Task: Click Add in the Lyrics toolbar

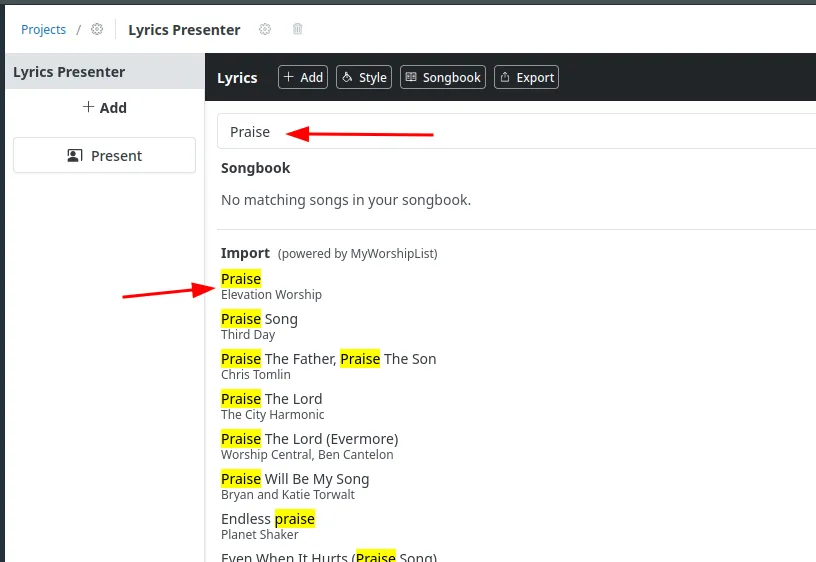Action: pos(303,78)
